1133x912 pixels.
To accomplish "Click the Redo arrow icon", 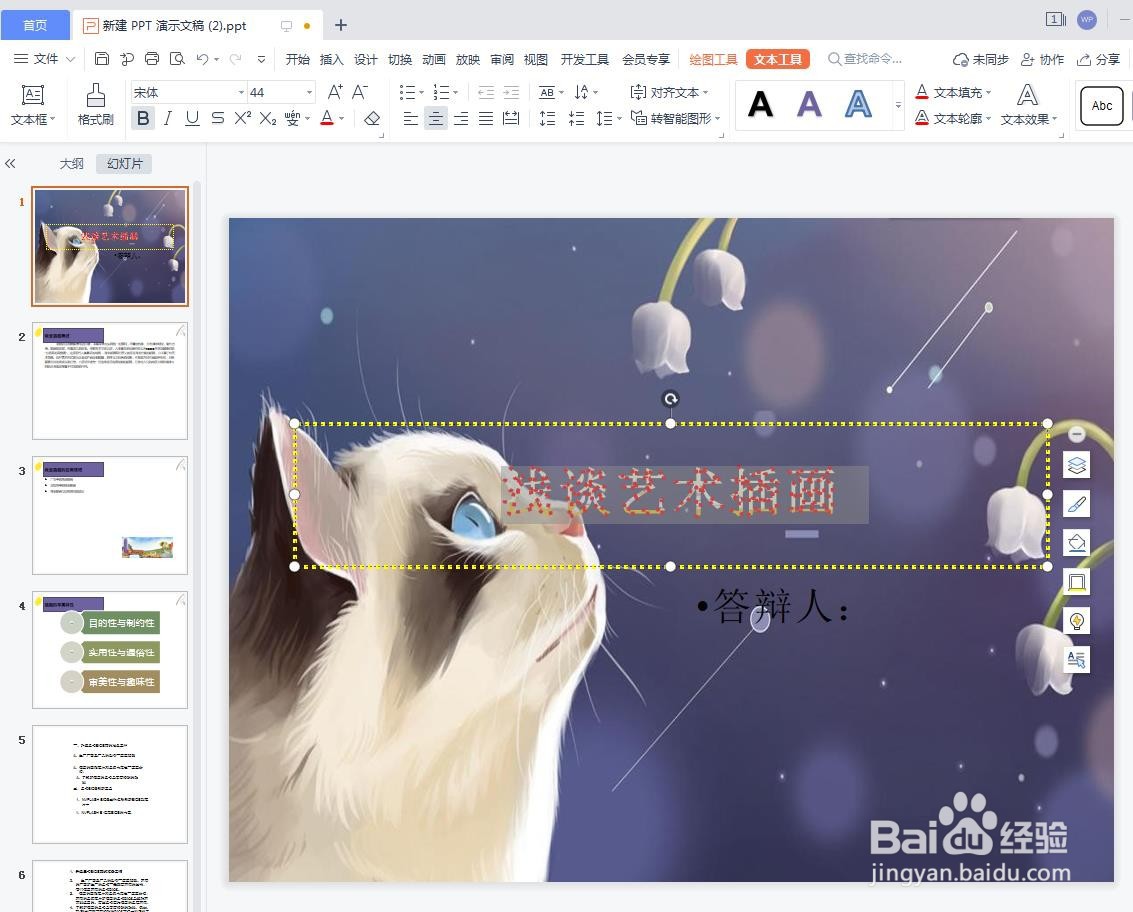I will pyautogui.click(x=236, y=59).
